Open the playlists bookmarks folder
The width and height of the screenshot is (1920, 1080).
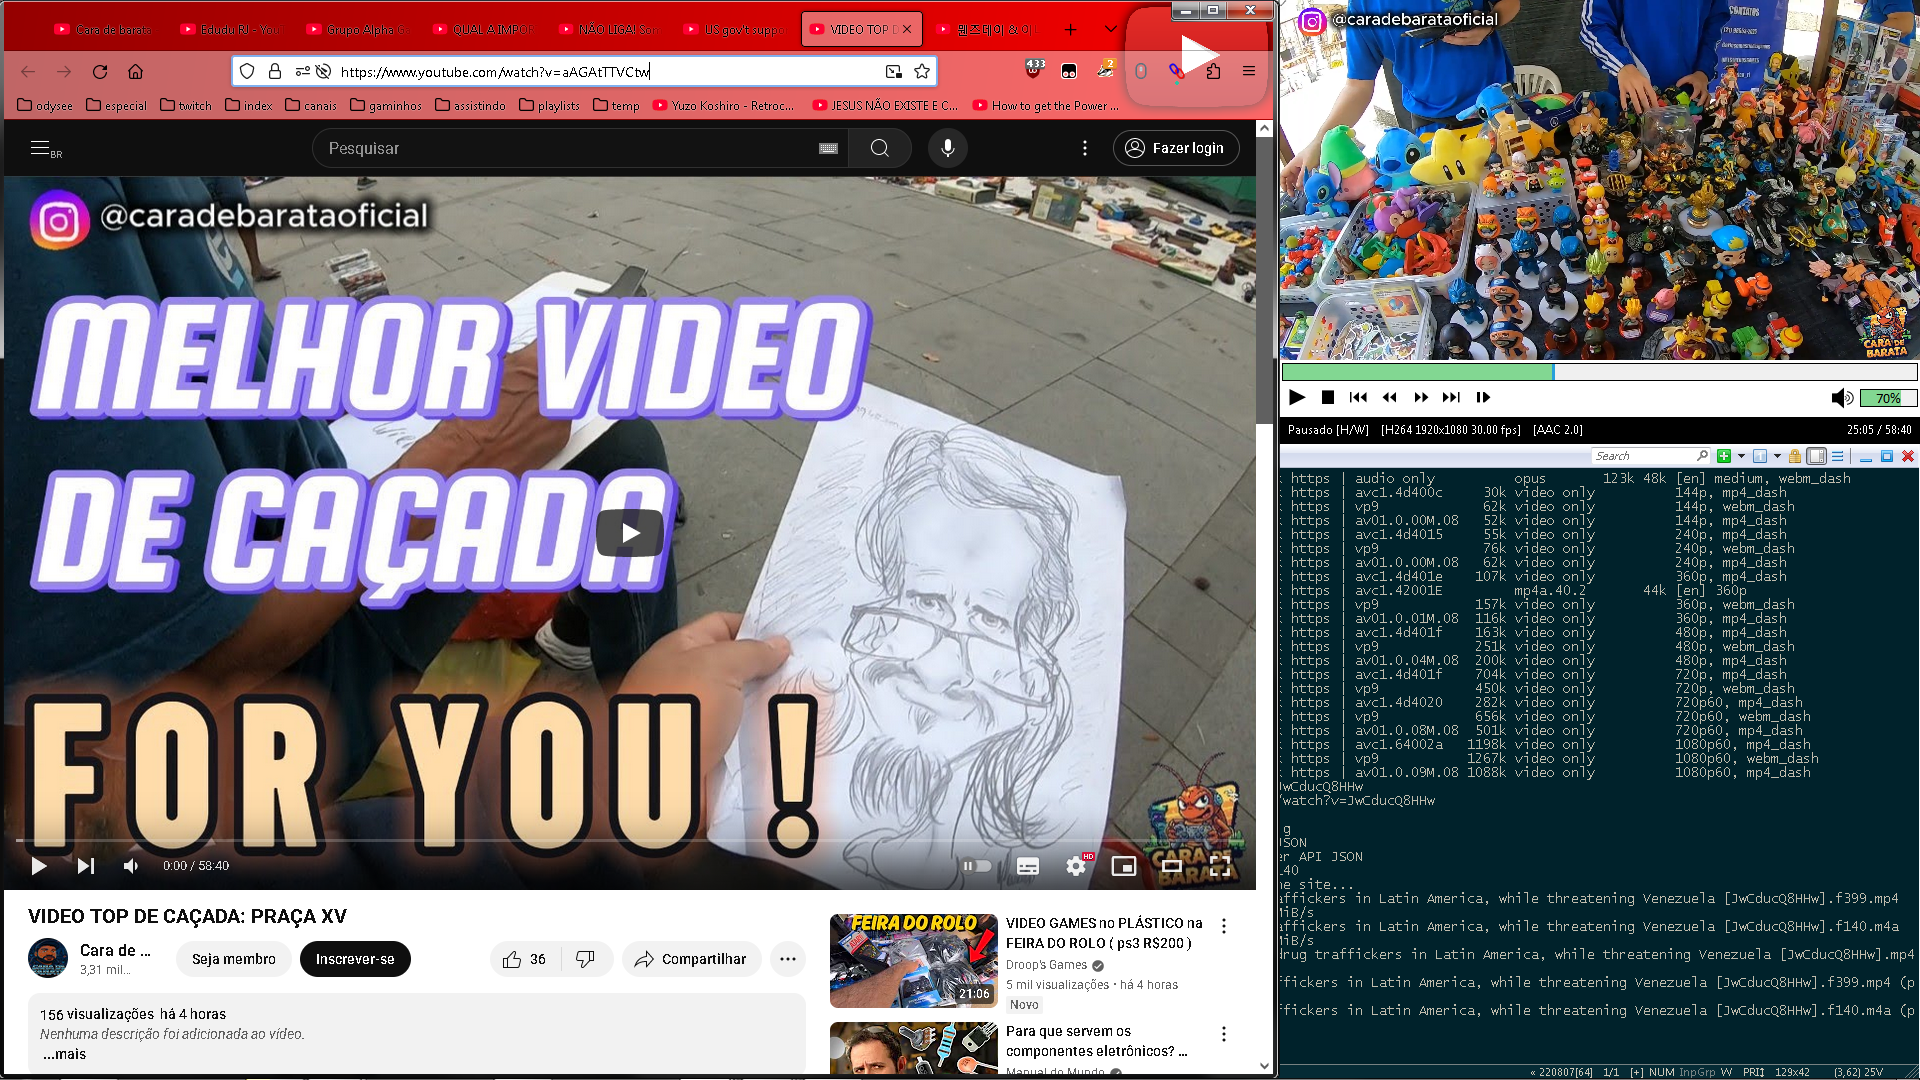tap(549, 105)
